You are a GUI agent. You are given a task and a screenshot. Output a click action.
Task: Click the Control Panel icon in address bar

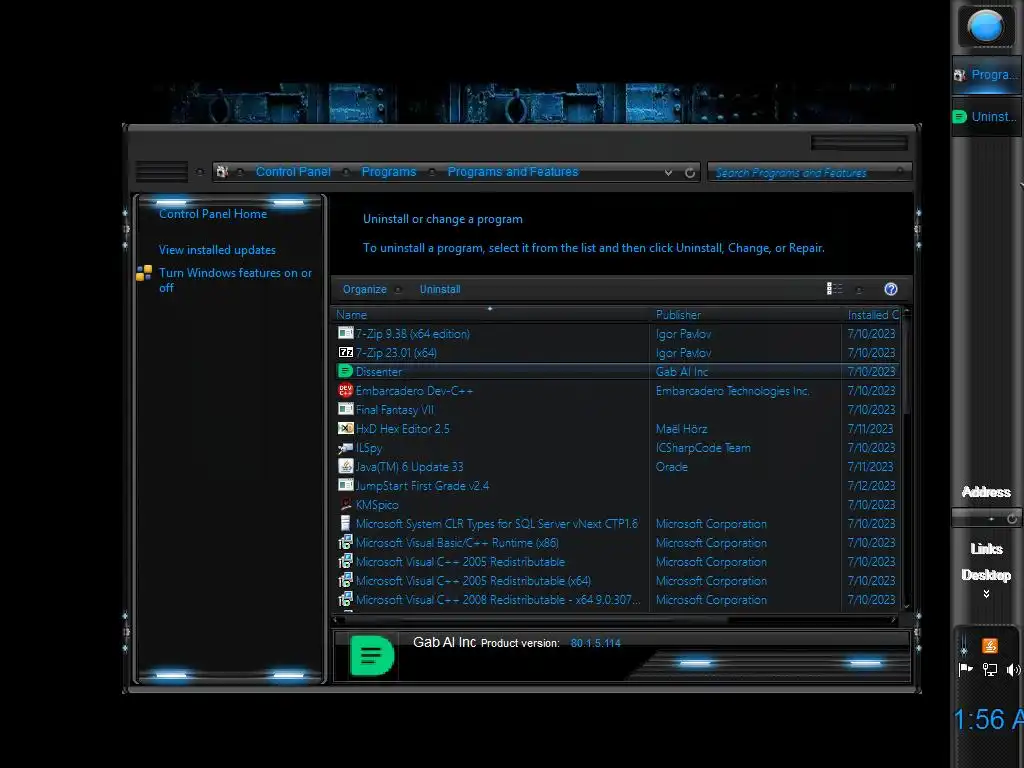pyautogui.click(x=222, y=172)
